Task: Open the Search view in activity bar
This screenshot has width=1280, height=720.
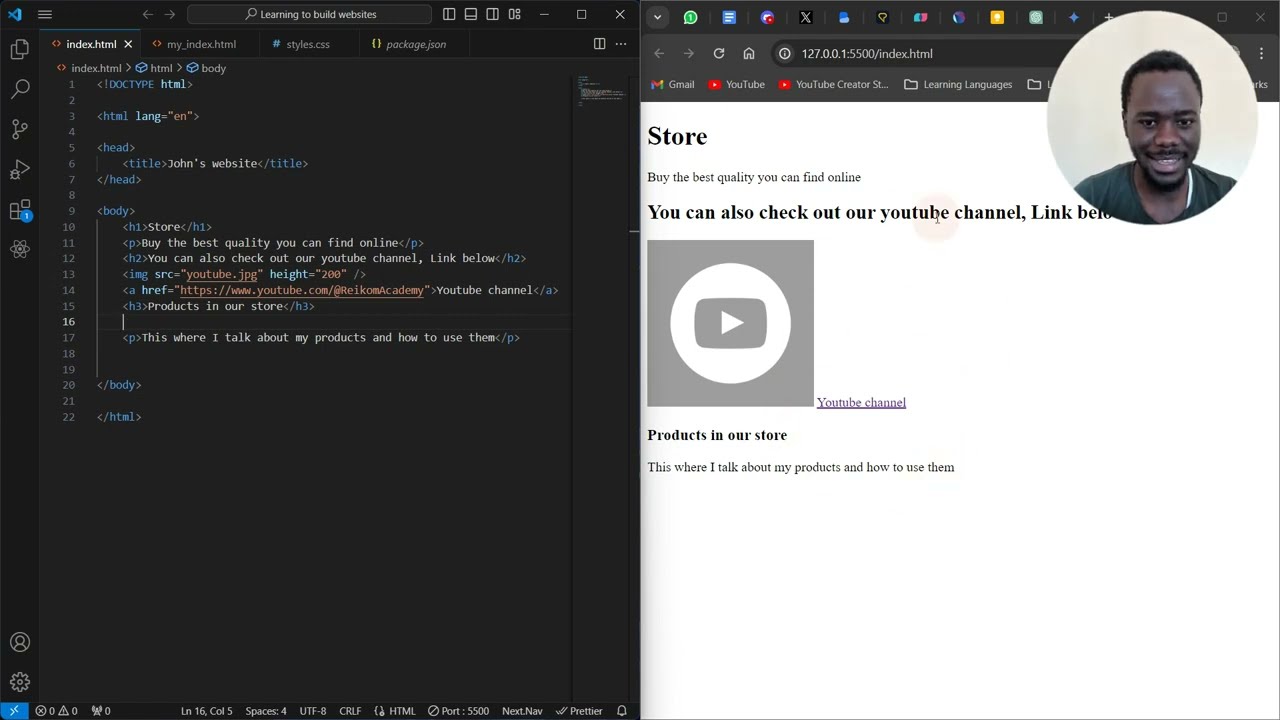Action: coord(20,89)
